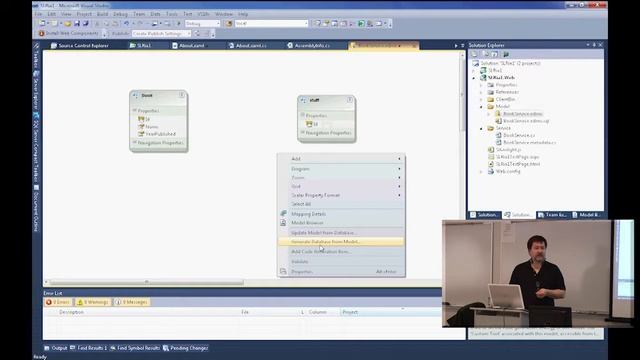The image size is (640, 360).
Task: Click the Output window icon at bottom
Action: coord(47,348)
